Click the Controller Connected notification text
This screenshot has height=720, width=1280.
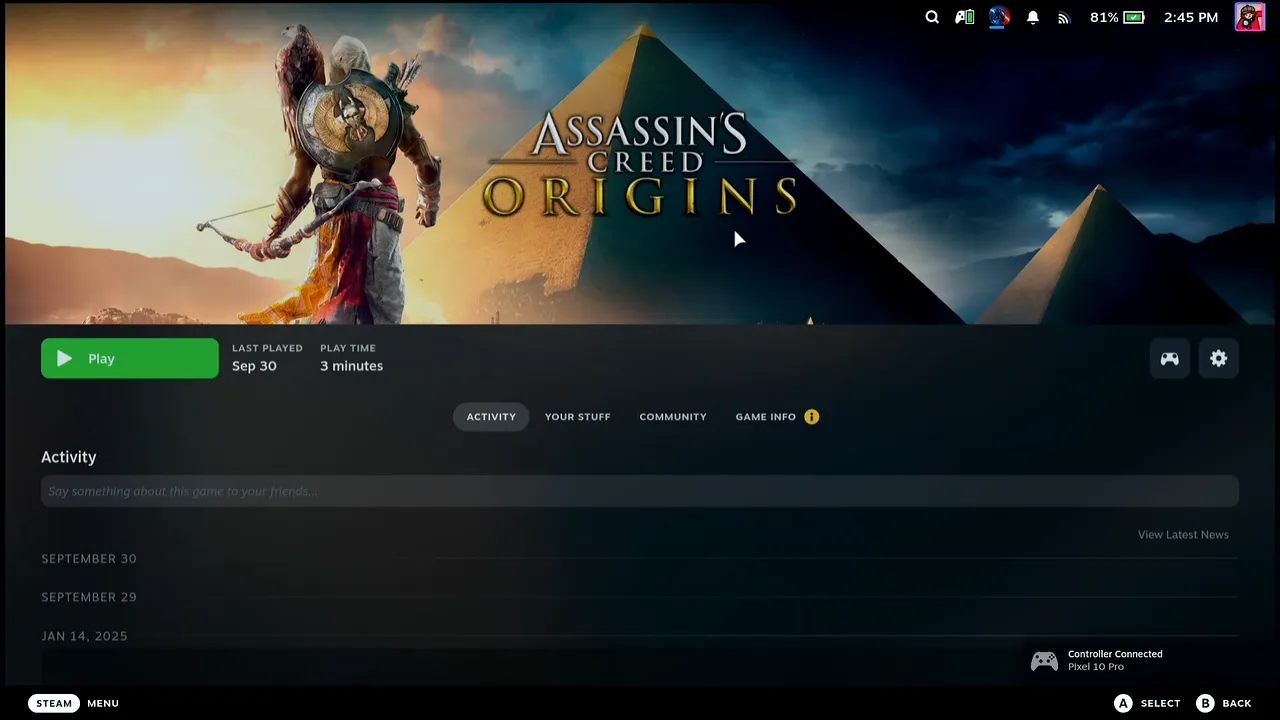(x=1115, y=654)
